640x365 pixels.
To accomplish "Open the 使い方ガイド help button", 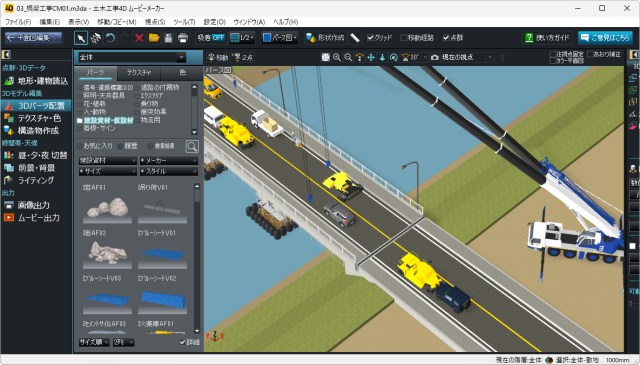I will 547,38.
